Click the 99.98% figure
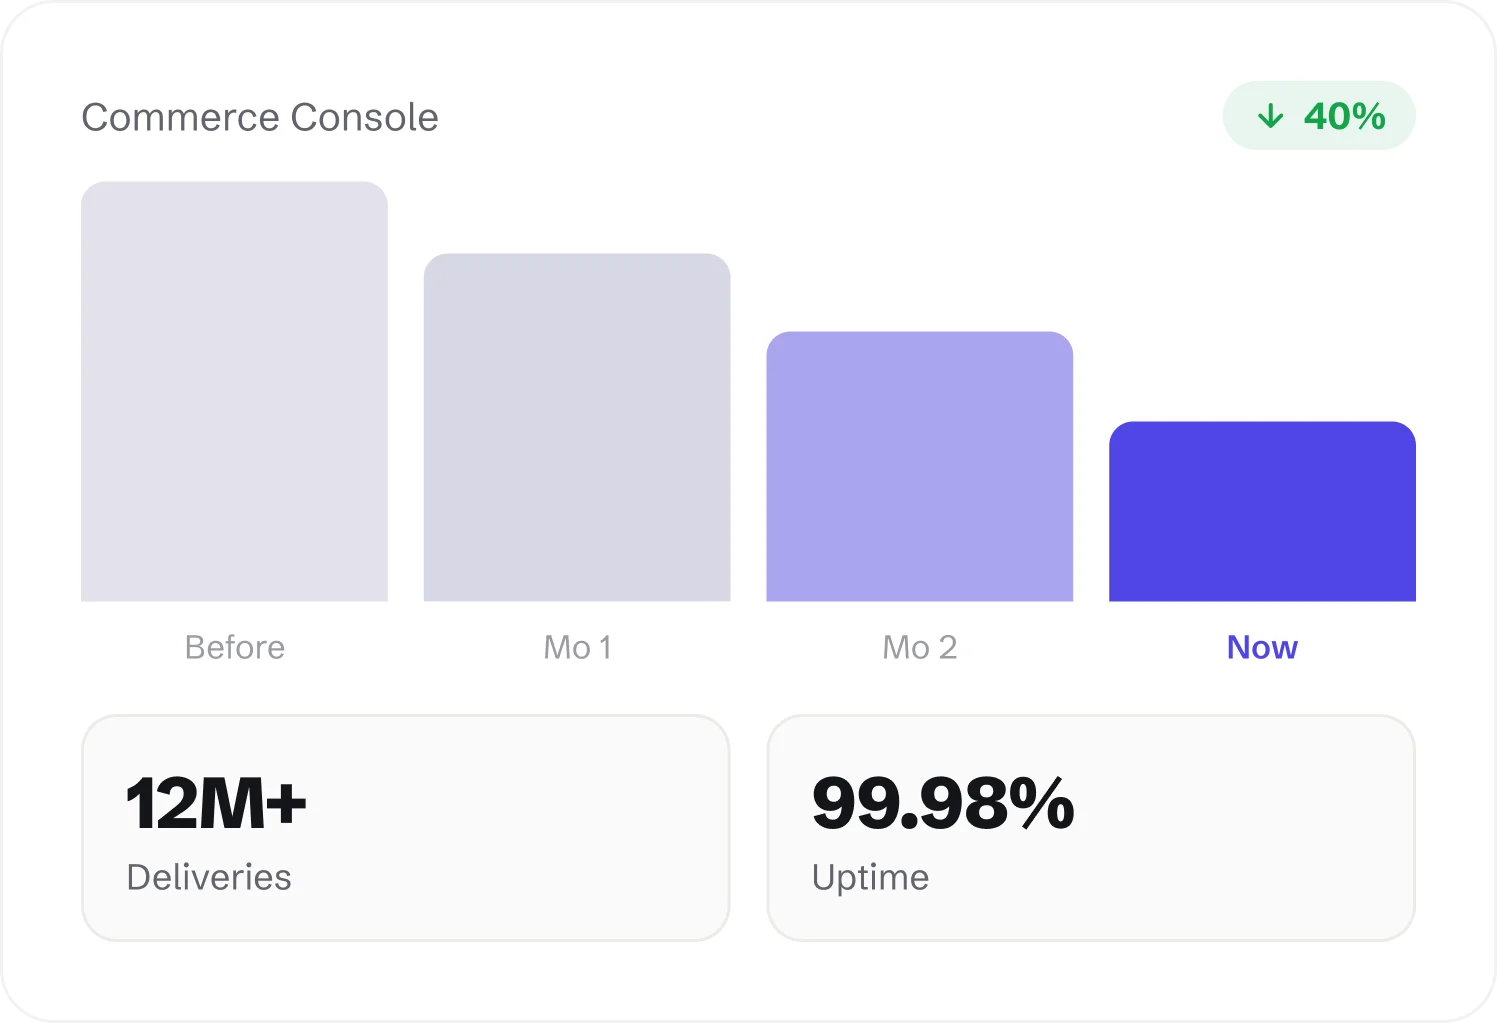 [x=943, y=803]
